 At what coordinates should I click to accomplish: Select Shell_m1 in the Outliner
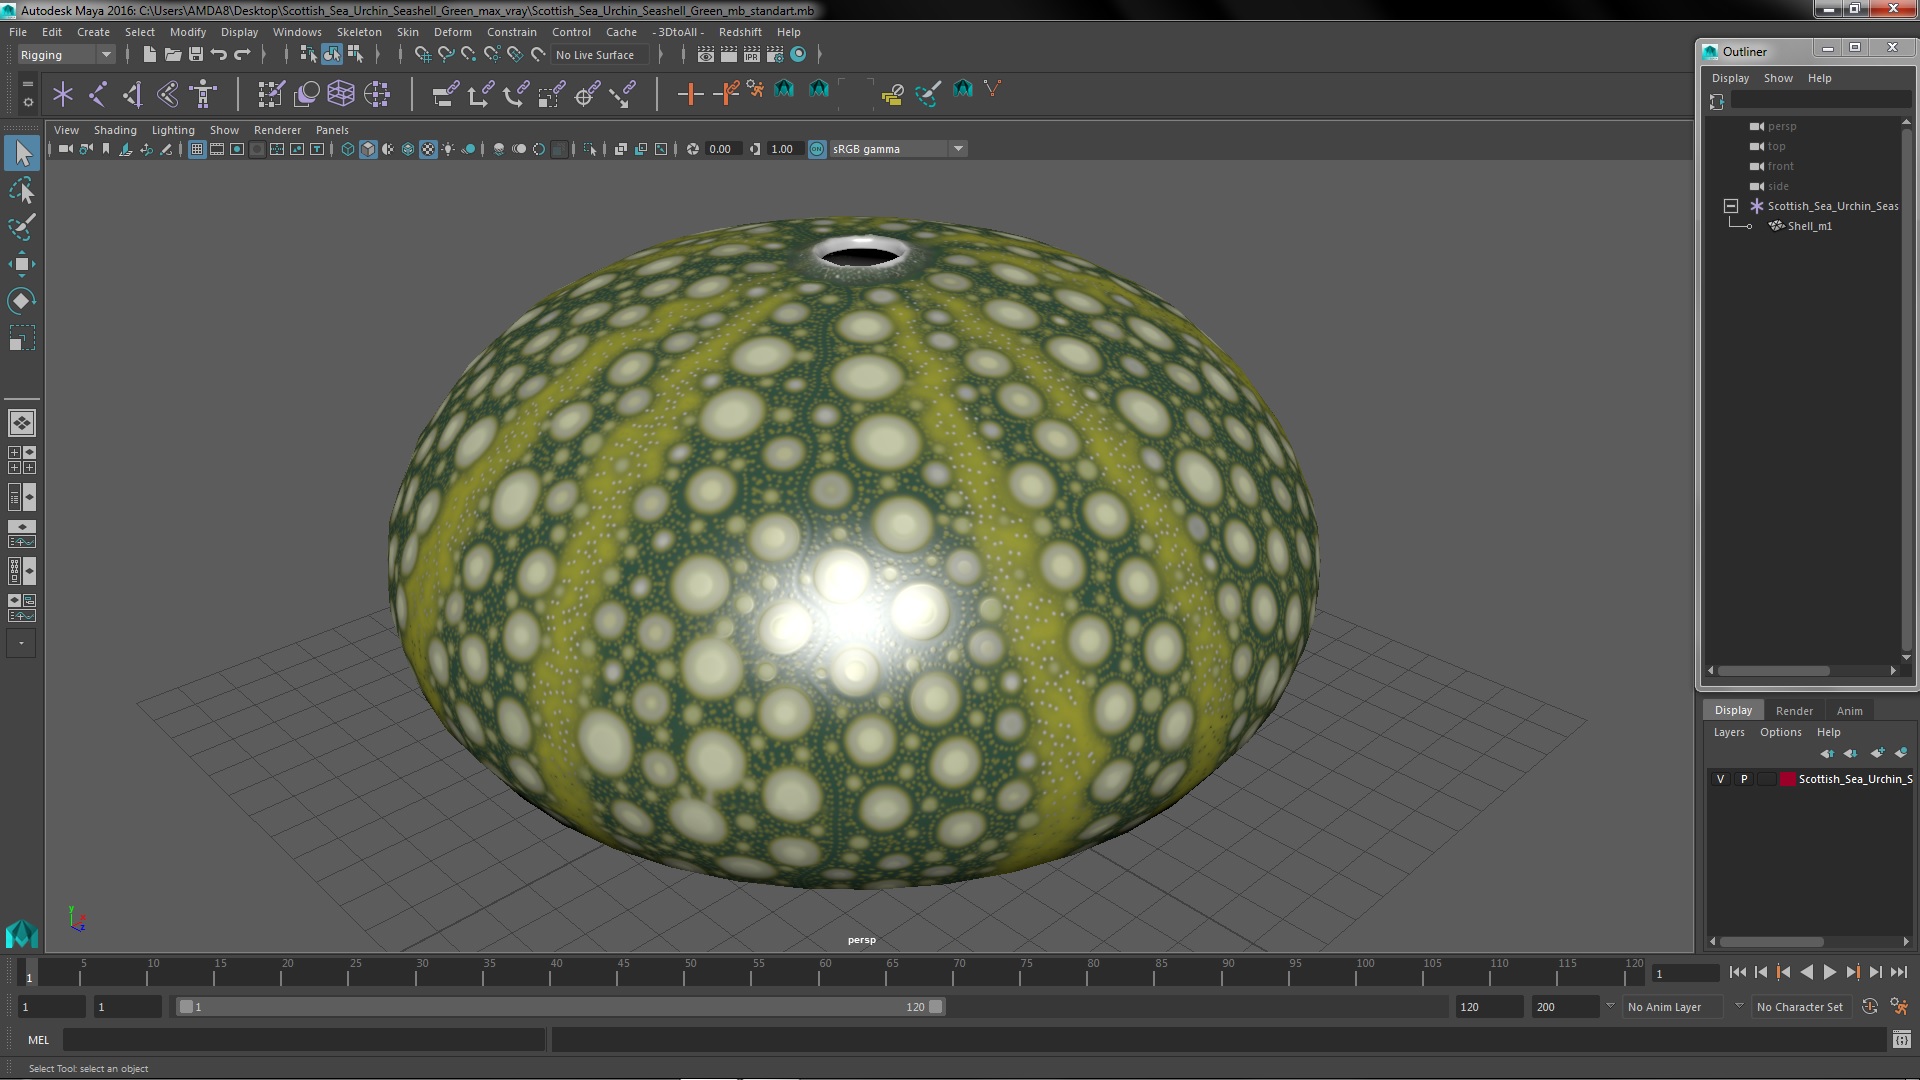coord(1809,226)
